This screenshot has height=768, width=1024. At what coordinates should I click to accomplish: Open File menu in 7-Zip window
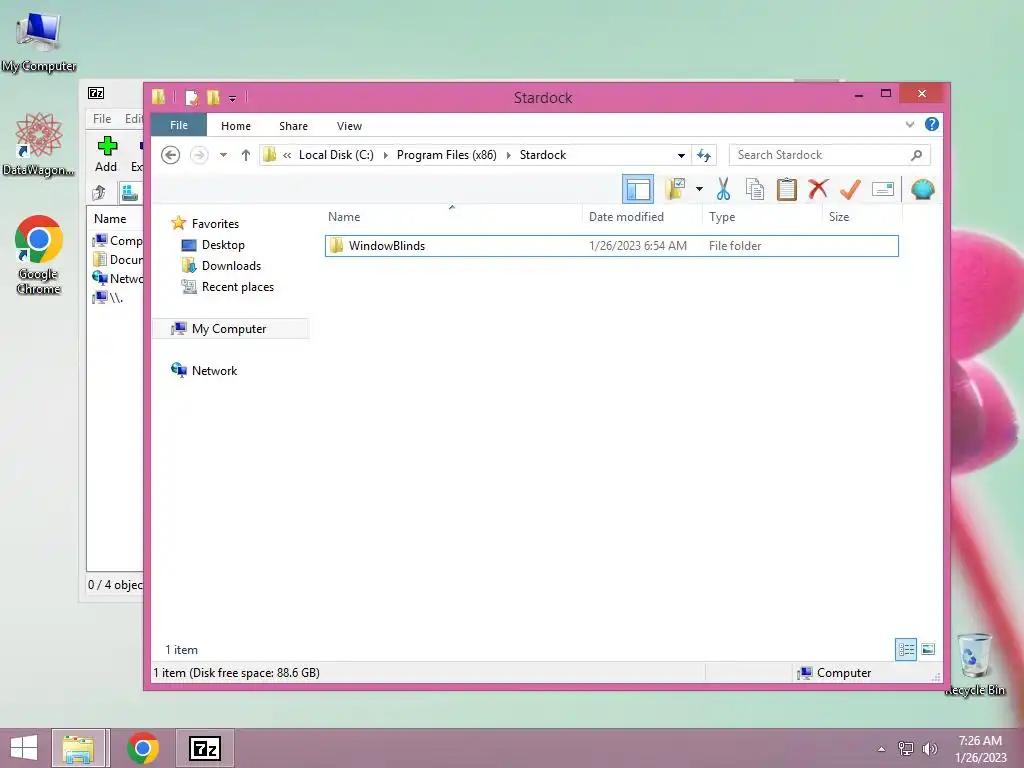pyautogui.click(x=102, y=118)
